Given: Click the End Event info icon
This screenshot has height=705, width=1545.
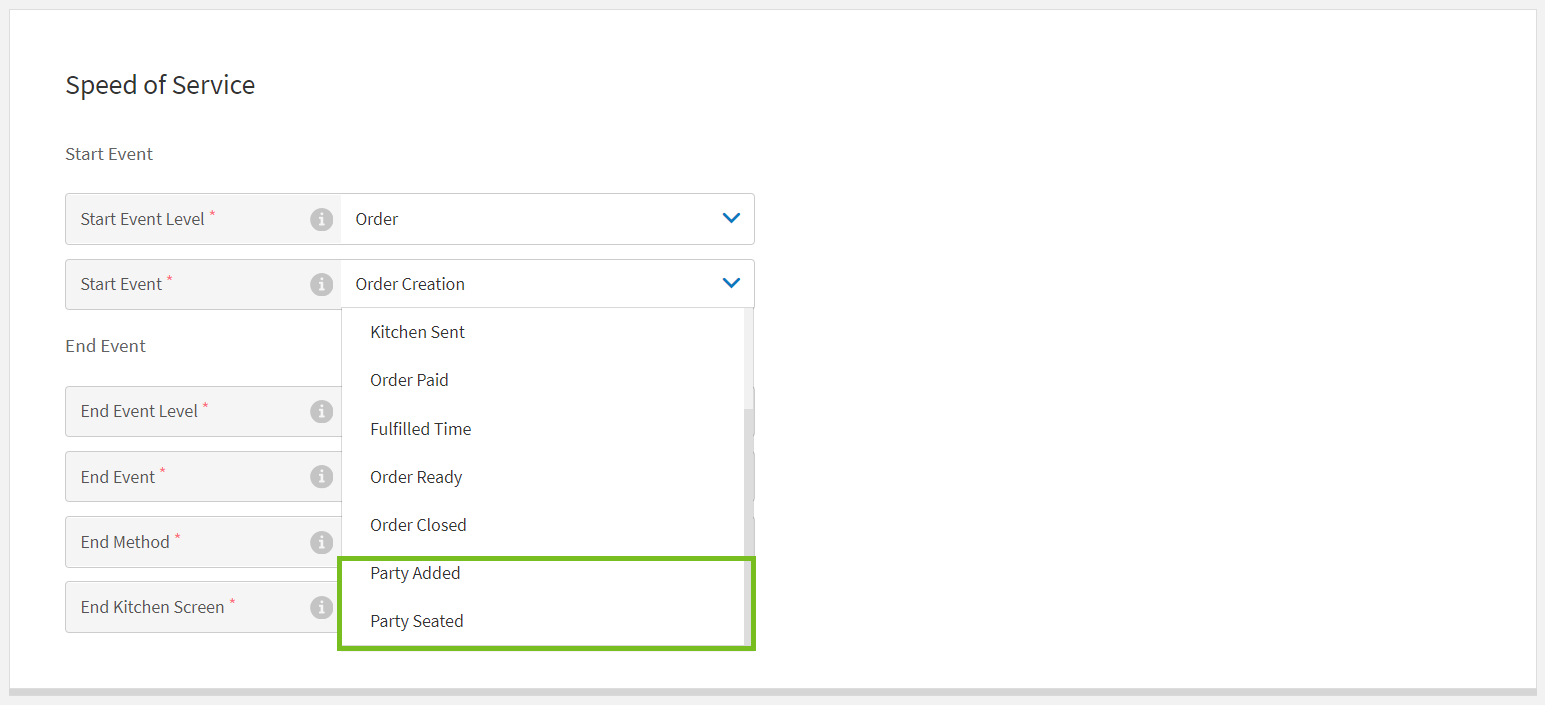Looking at the screenshot, I should [321, 477].
